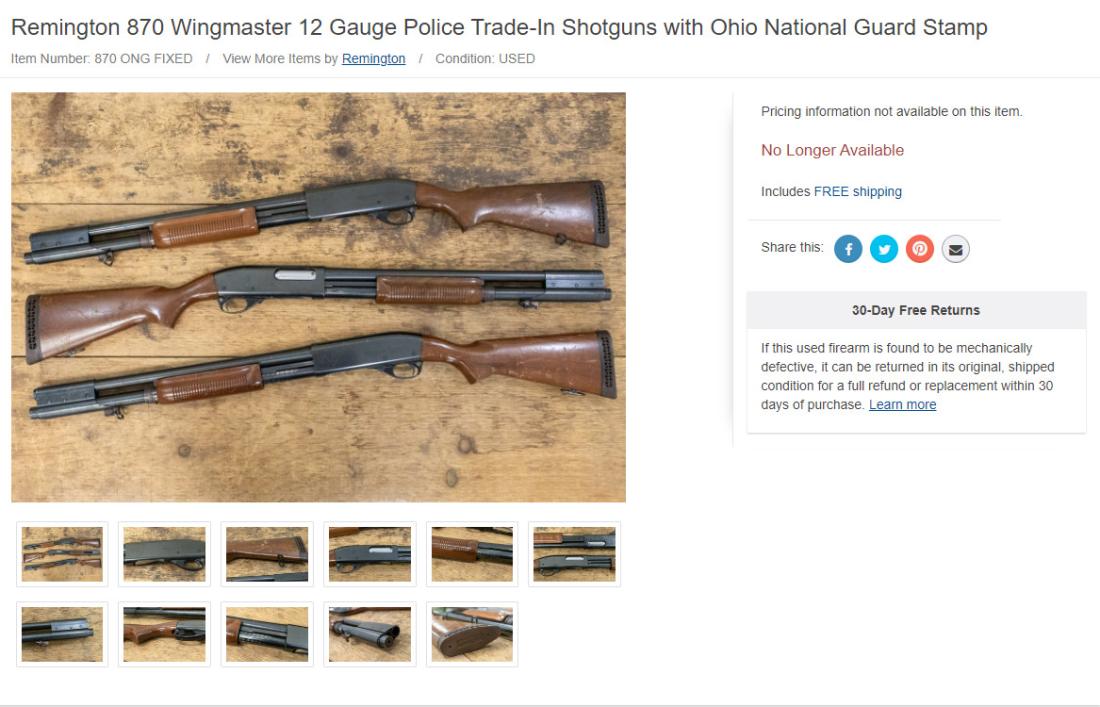Share this item on Twitter
The height and width of the screenshot is (707, 1100).
point(883,248)
